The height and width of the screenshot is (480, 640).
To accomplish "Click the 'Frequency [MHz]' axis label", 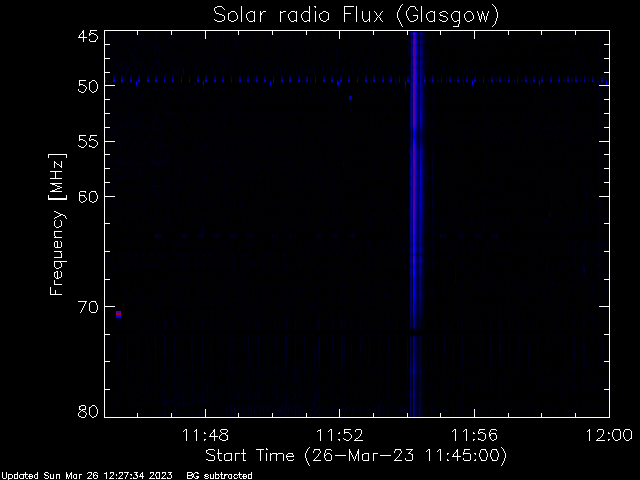I will 57,224.
